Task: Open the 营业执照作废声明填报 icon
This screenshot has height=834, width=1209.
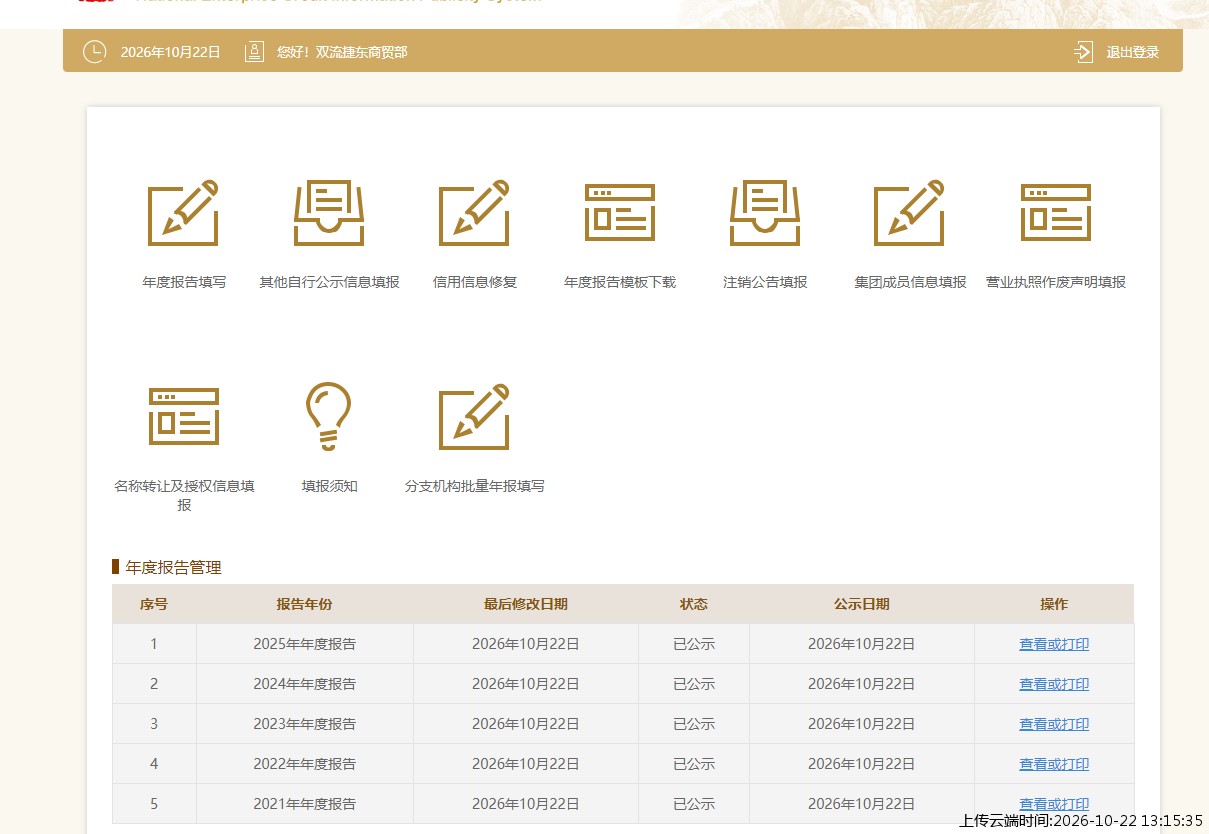Action: coord(1056,213)
